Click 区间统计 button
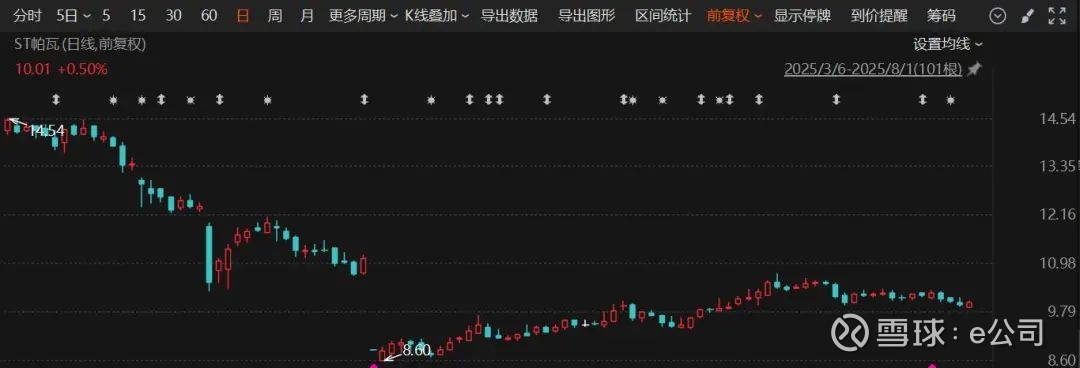This screenshot has width=1080, height=368. pos(663,16)
